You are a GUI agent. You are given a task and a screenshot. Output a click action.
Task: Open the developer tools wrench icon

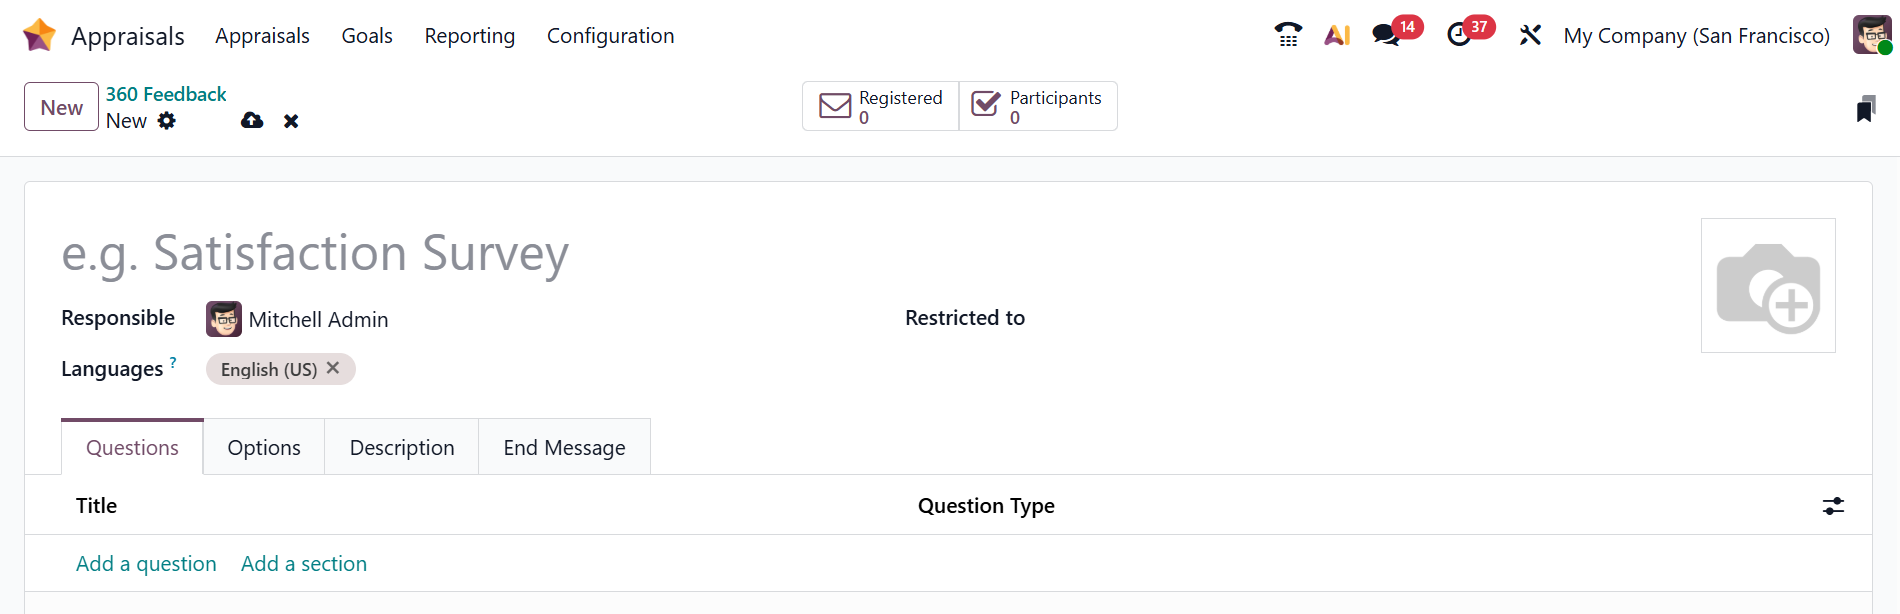tap(1530, 35)
